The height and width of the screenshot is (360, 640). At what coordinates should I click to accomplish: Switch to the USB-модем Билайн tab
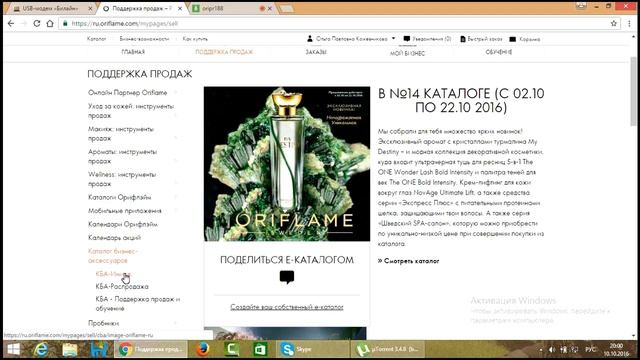click(50, 9)
